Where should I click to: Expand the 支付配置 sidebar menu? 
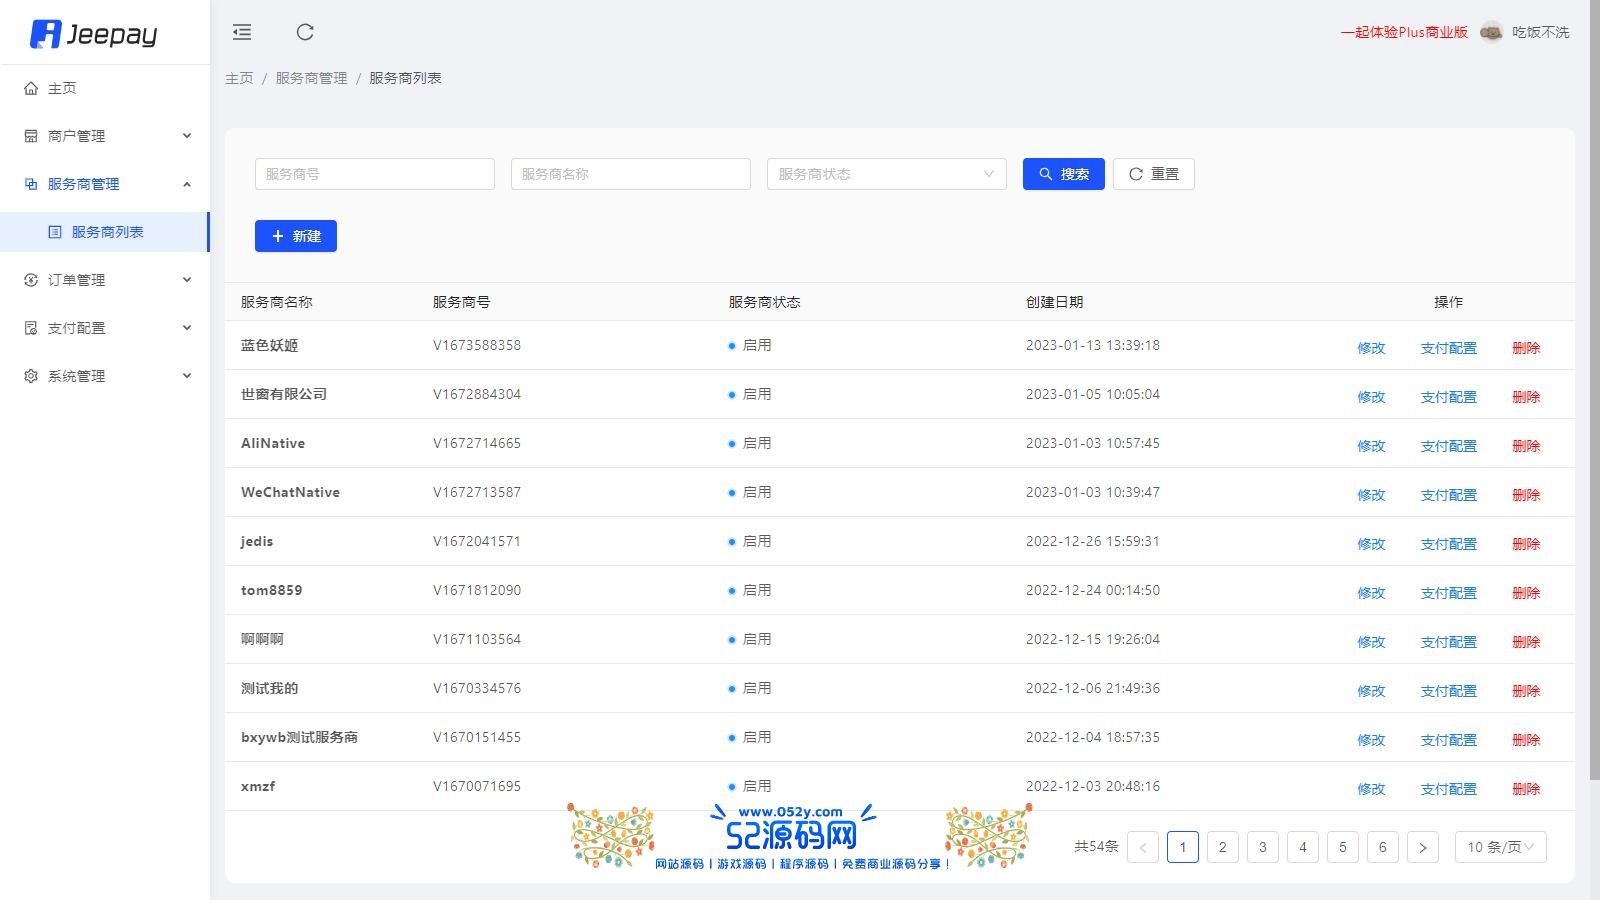pos(105,328)
